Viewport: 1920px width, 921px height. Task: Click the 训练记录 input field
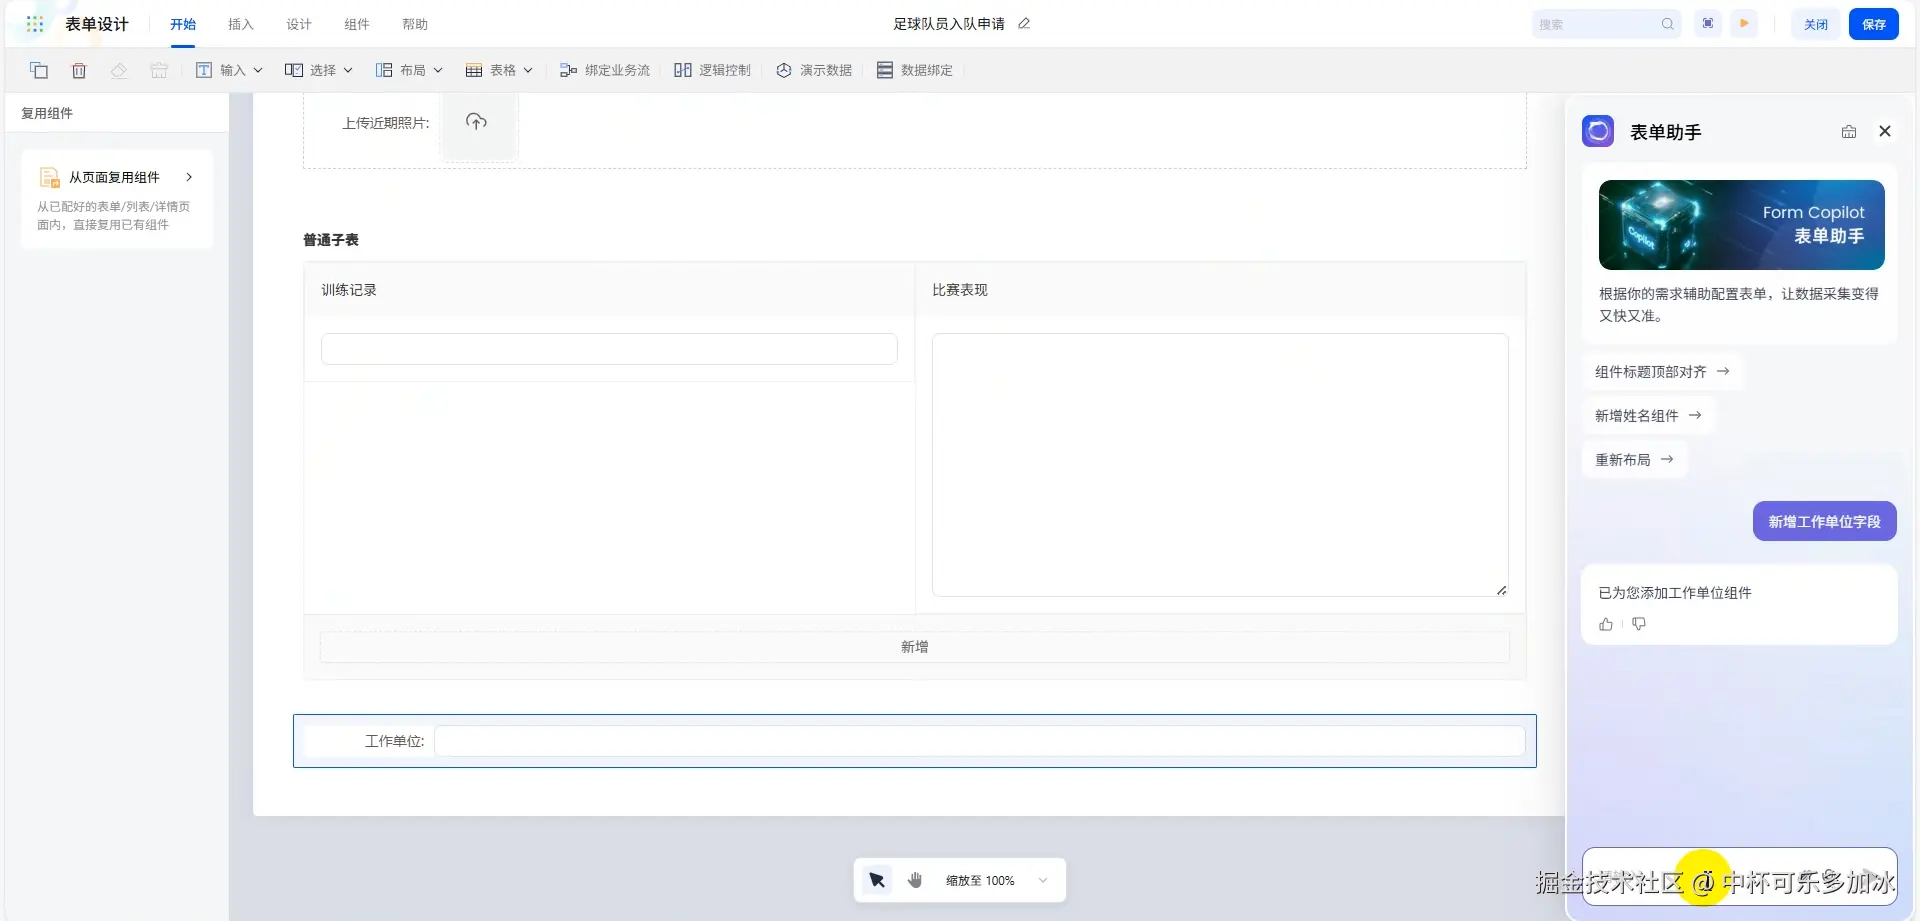[x=609, y=349]
